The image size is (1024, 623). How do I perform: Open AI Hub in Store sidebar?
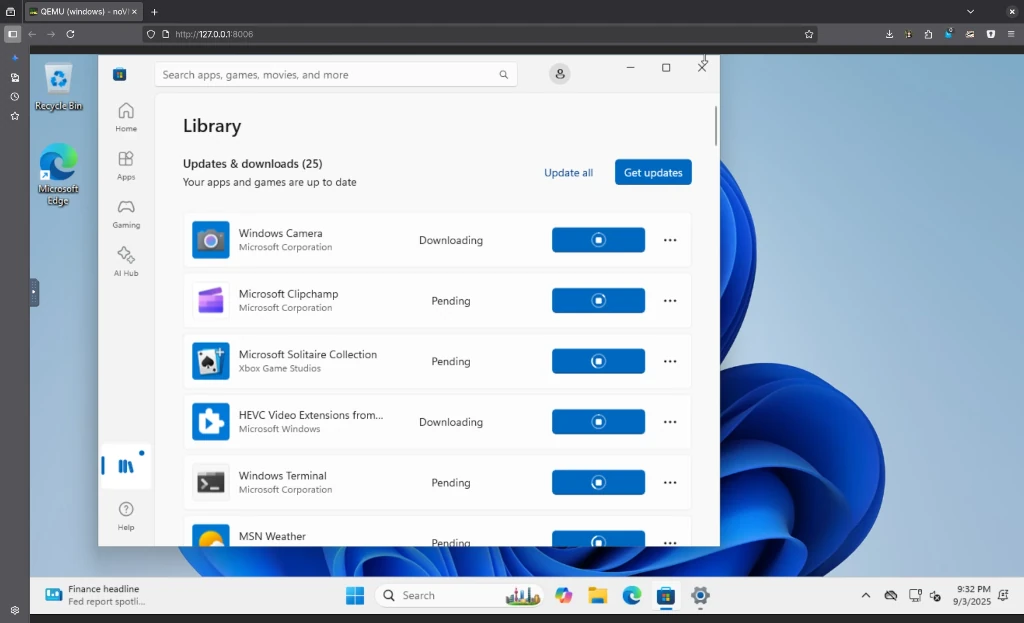coord(126,261)
